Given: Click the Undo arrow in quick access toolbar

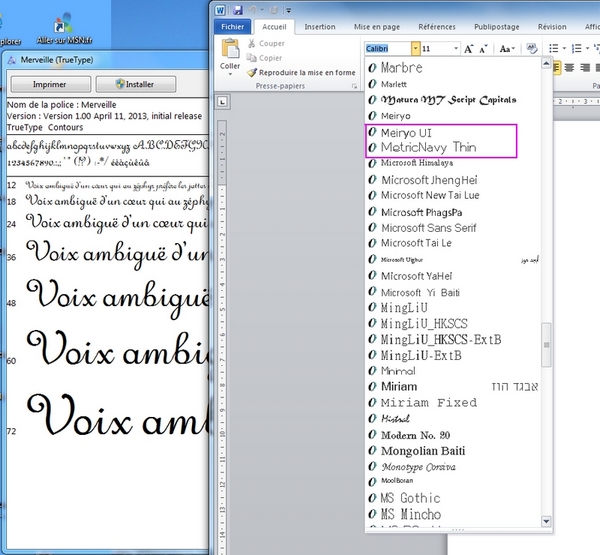Looking at the screenshot, I should tap(252, 10).
